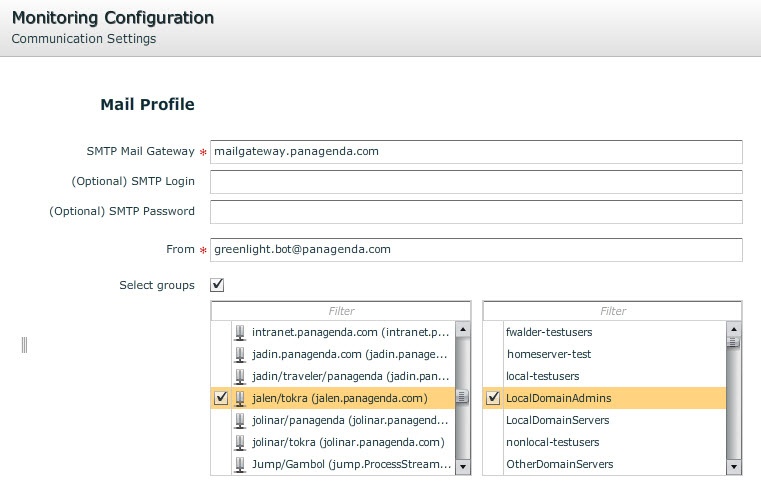761x495 pixels.
Task: Click the group list scrollbar thumb
Action: pyautogui.click(x=733, y=342)
